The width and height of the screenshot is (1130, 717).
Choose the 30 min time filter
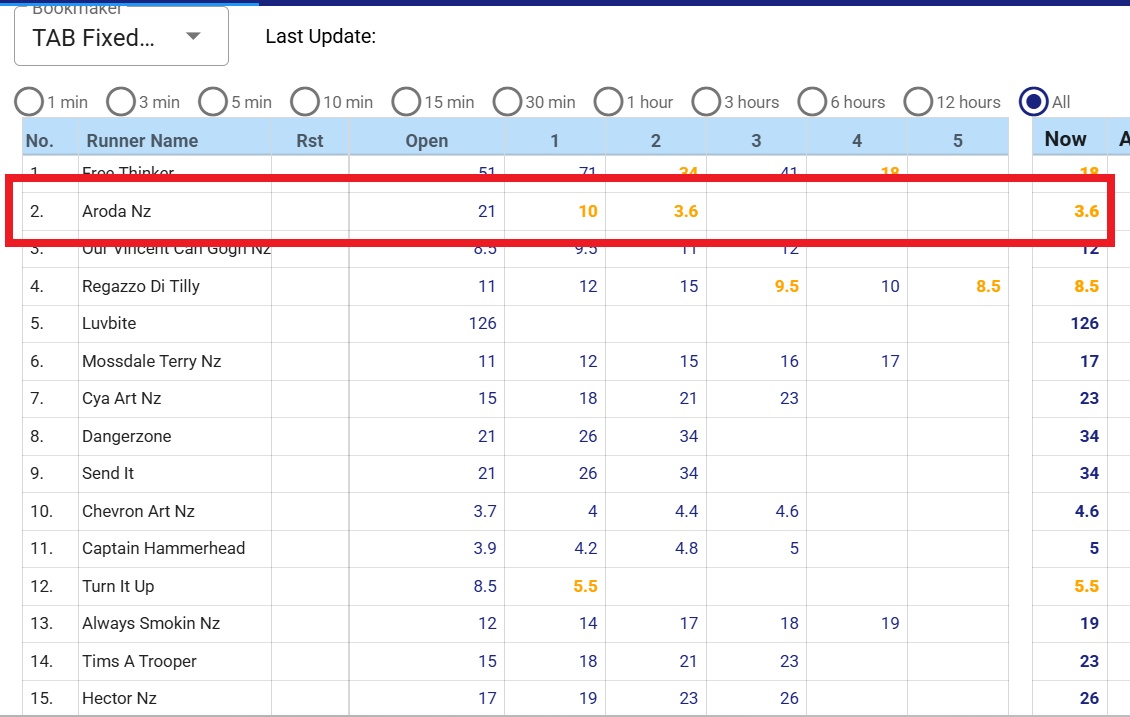pos(507,102)
